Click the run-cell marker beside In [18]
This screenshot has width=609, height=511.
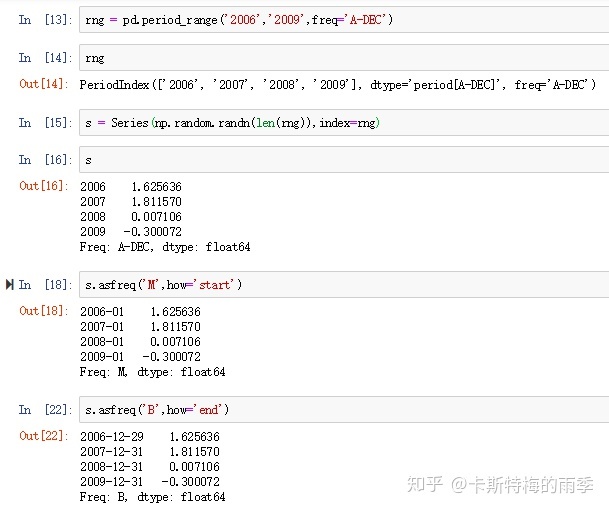[10, 285]
